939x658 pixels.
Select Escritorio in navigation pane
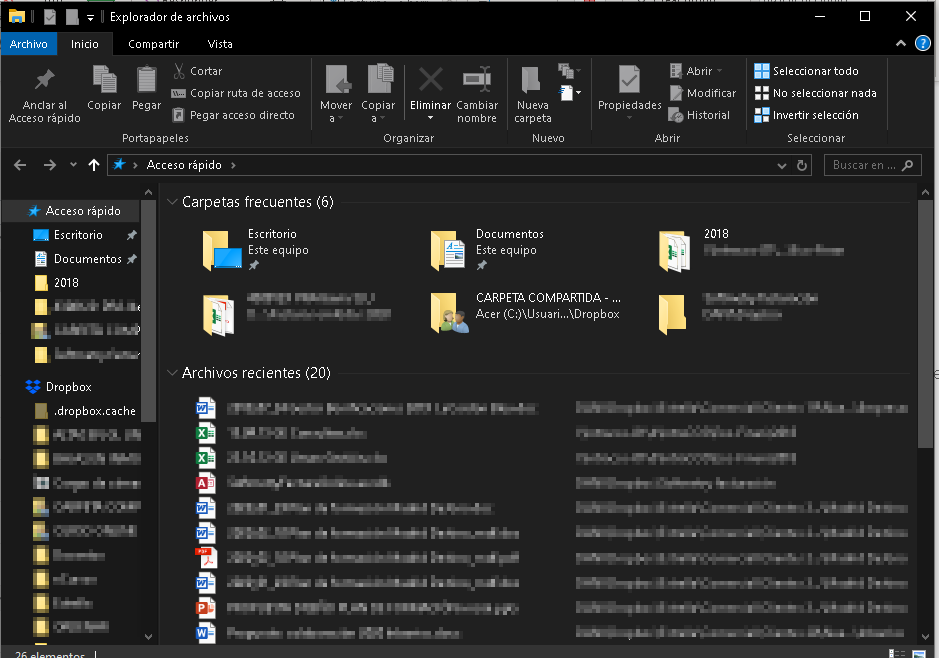coord(78,235)
